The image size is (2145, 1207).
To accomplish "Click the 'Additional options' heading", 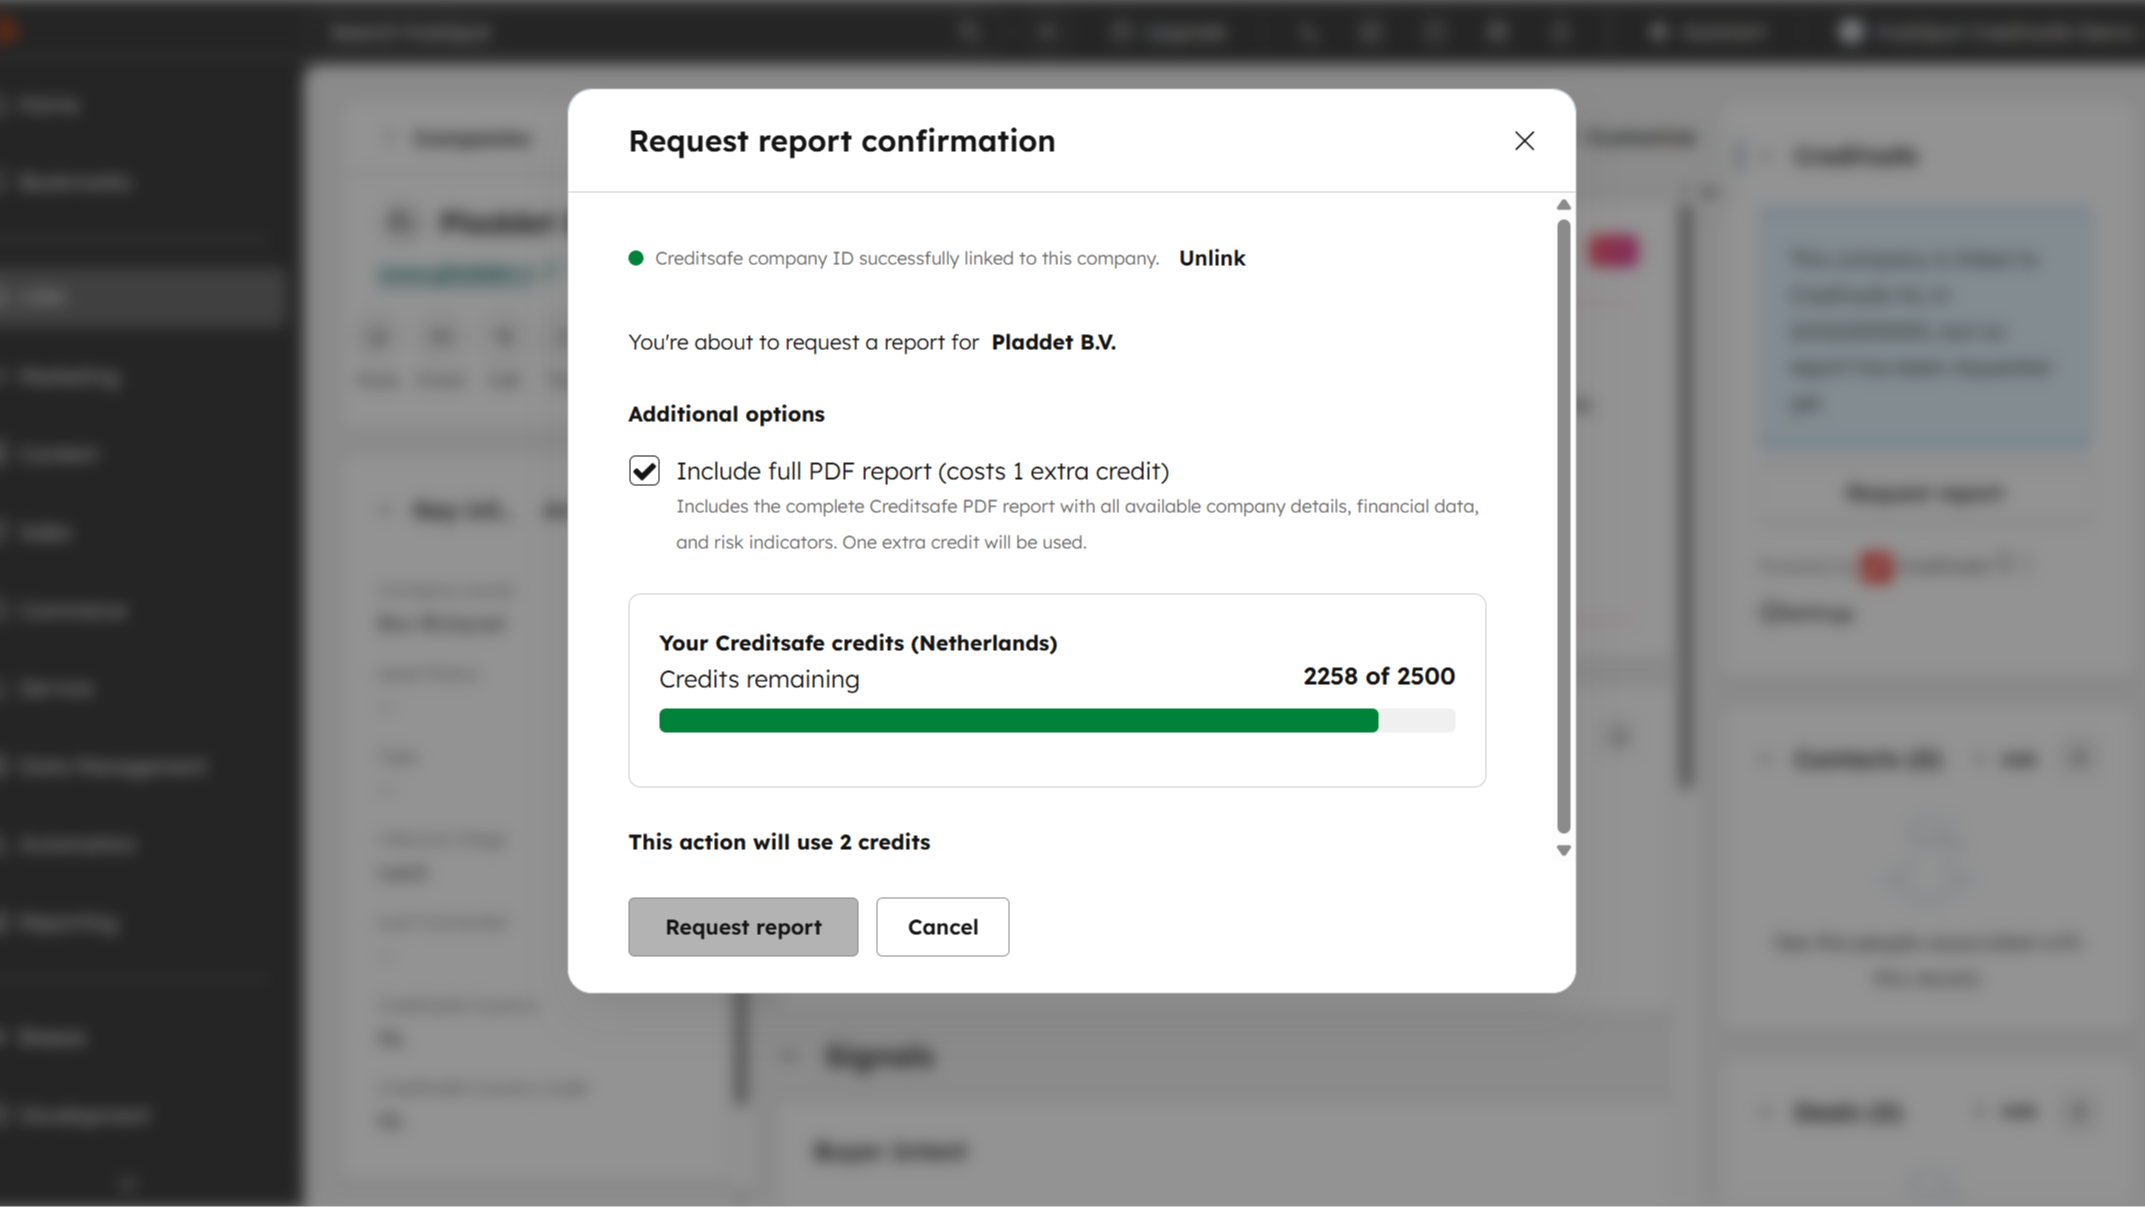I will (726, 414).
